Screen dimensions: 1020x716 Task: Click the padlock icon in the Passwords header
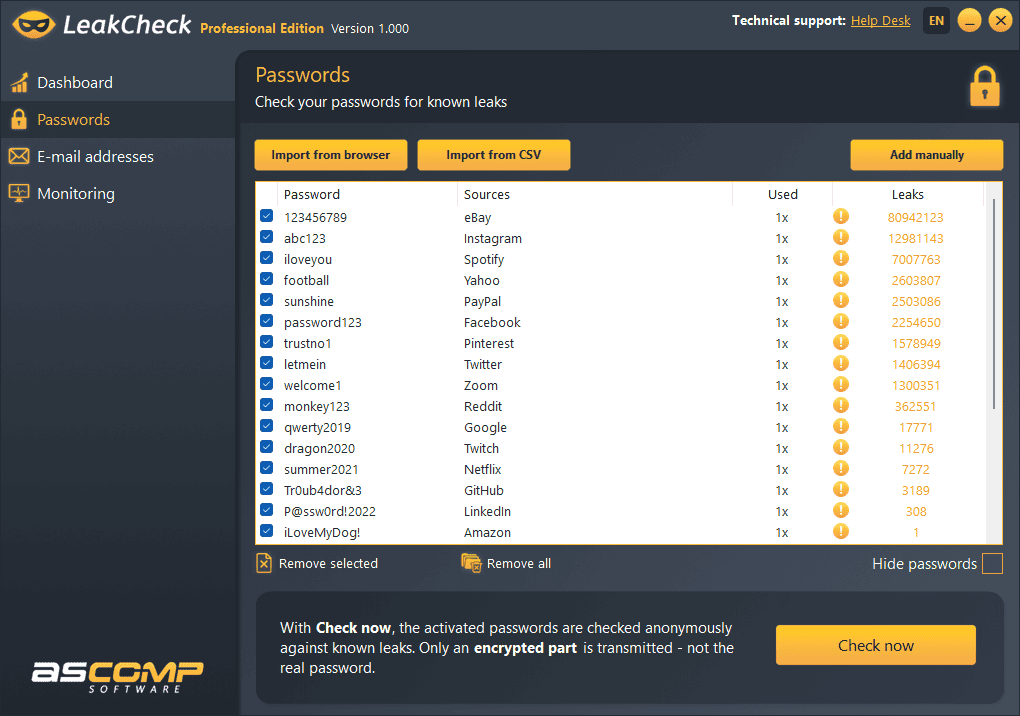pos(984,86)
